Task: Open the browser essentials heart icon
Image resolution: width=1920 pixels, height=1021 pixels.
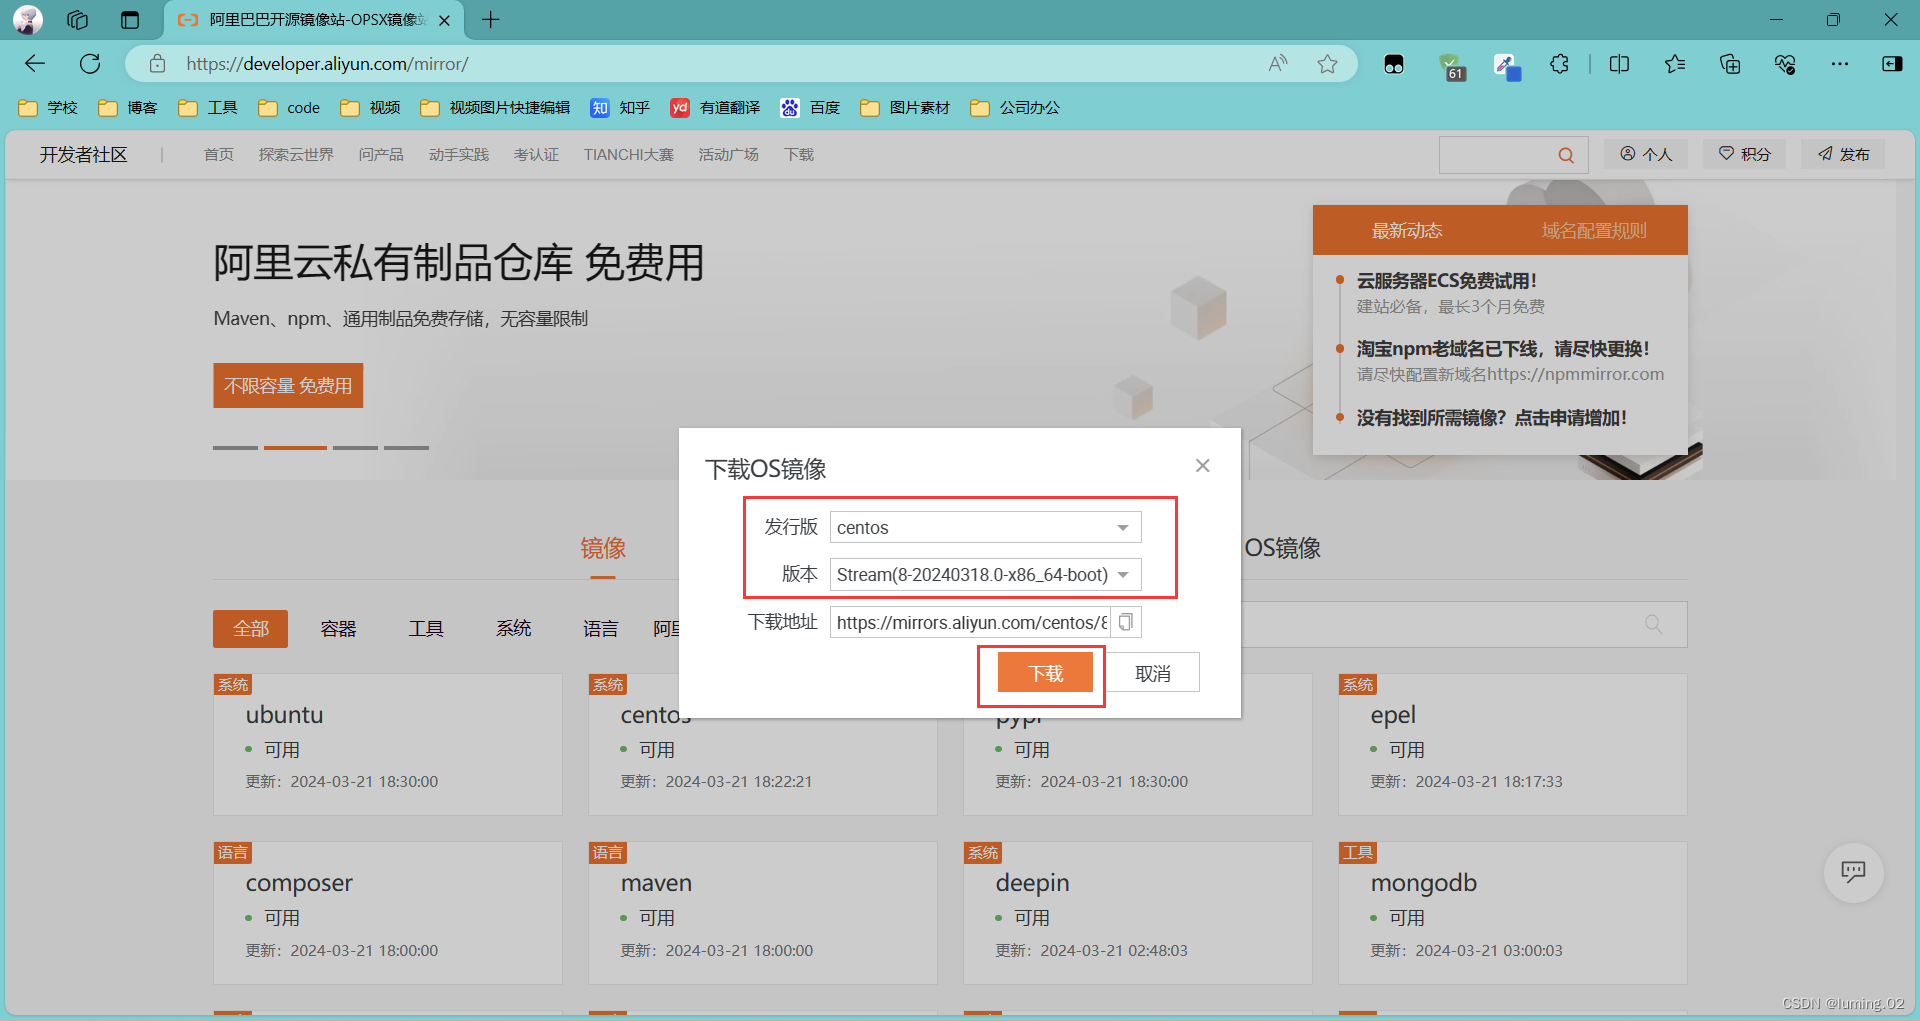Action: (1785, 64)
